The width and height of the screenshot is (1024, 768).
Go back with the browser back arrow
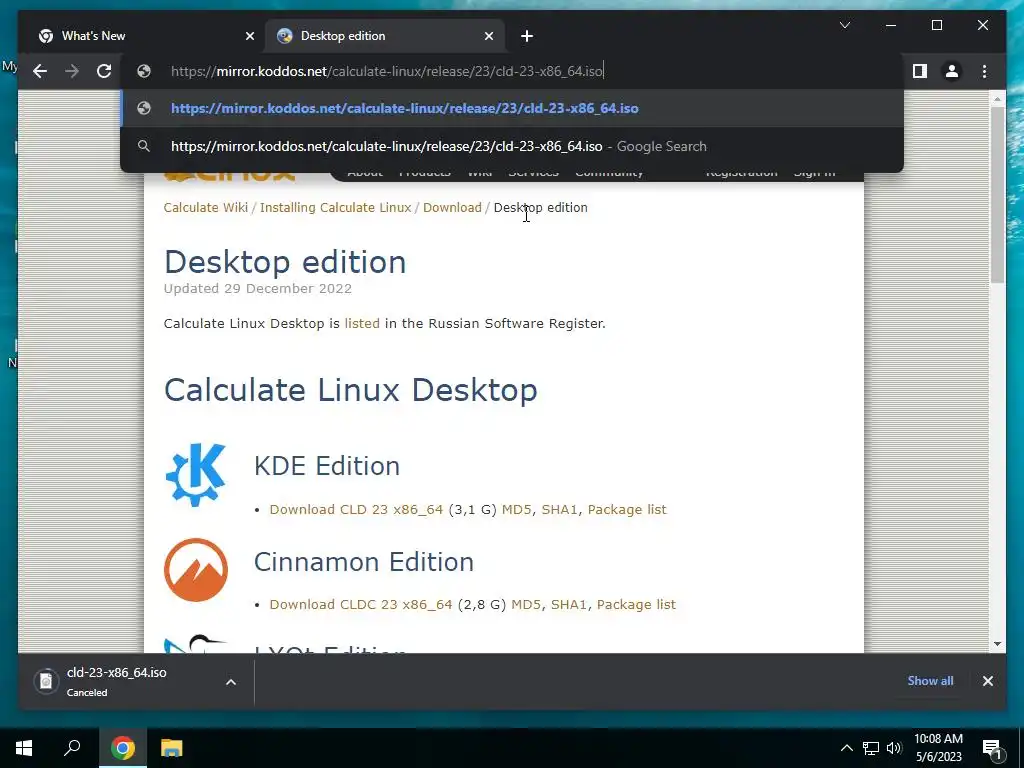click(x=40, y=71)
